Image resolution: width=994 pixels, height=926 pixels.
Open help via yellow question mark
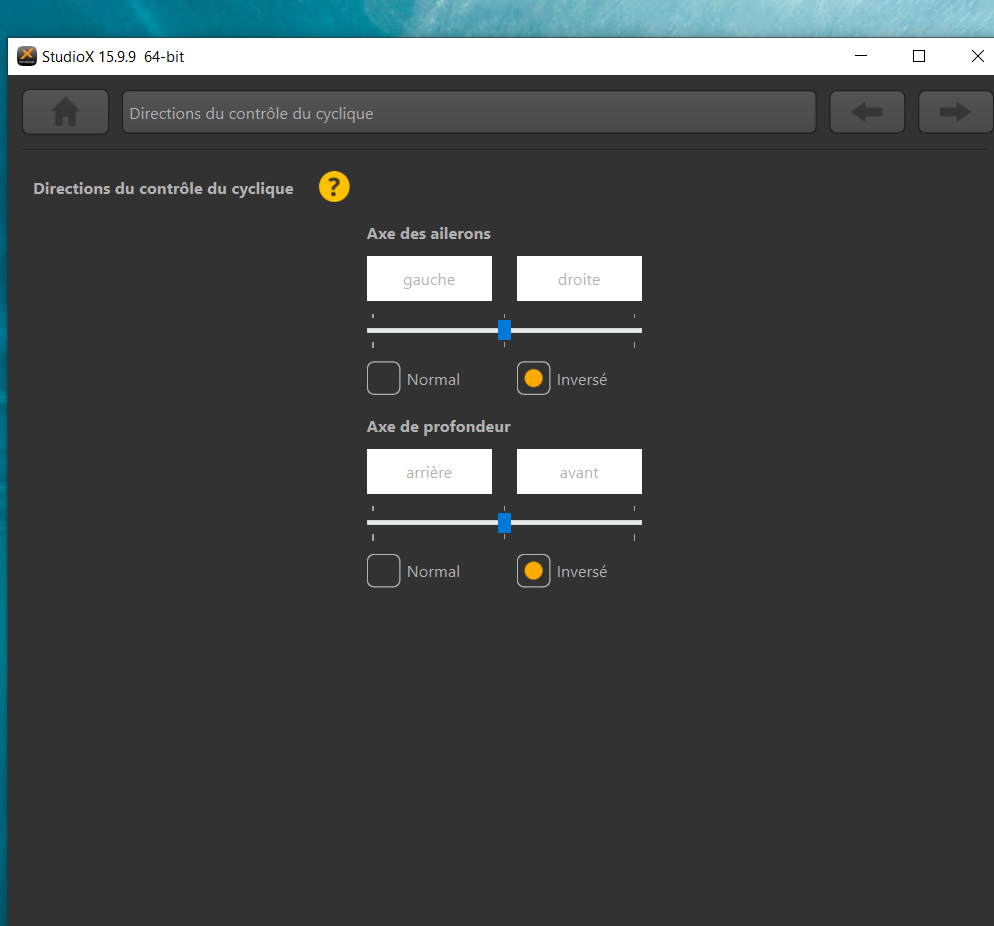(334, 187)
